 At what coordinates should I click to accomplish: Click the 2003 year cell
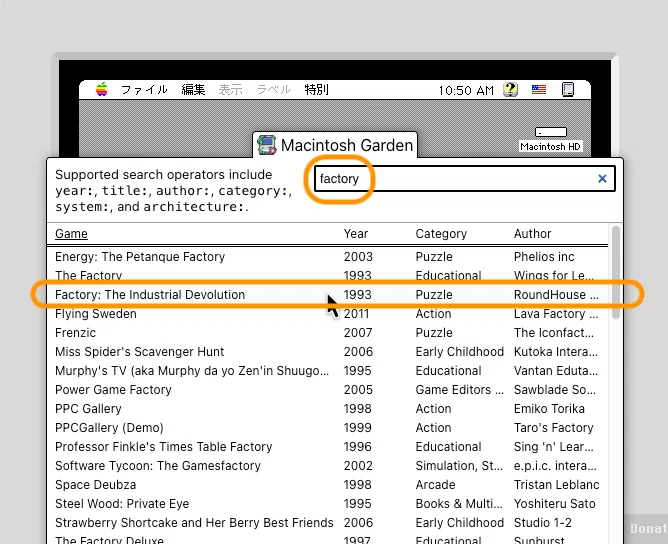[x=358, y=256]
